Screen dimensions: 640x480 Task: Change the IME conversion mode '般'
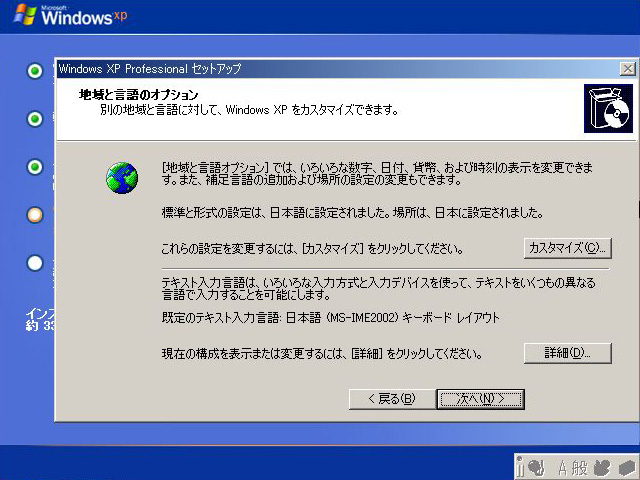(x=579, y=468)
